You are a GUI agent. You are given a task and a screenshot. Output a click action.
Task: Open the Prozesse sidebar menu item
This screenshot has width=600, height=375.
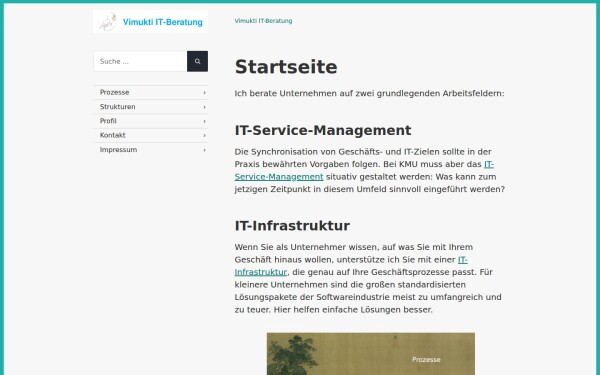pos(150,92)
